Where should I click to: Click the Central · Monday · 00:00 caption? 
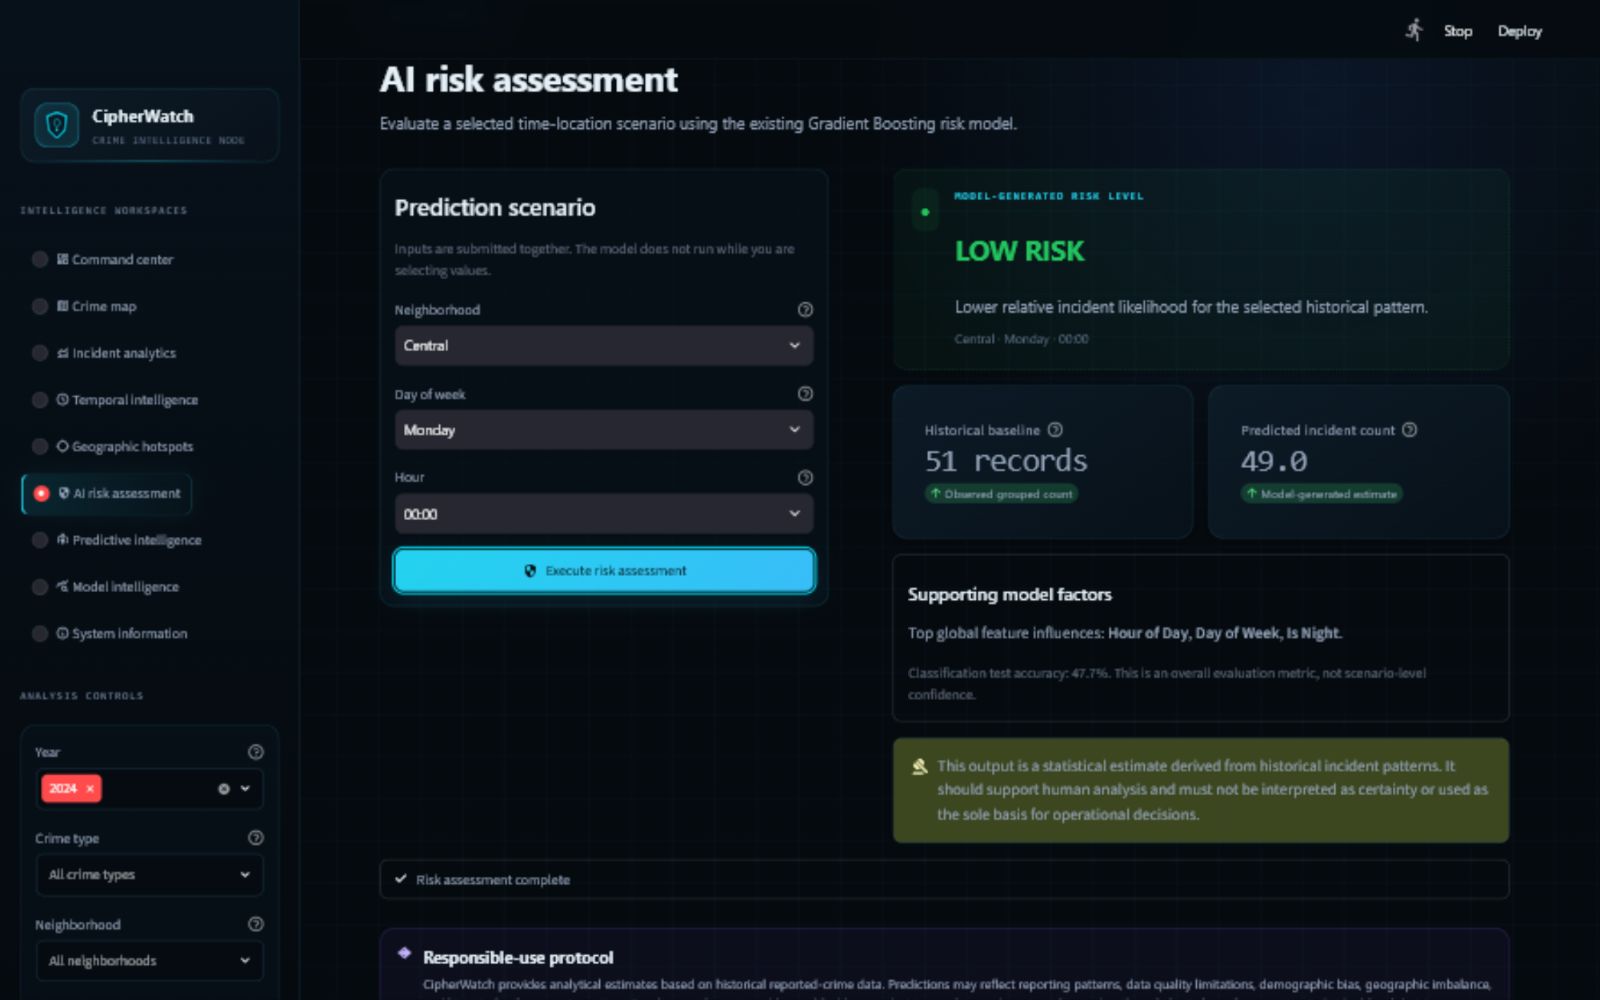tap(1021, 339)
